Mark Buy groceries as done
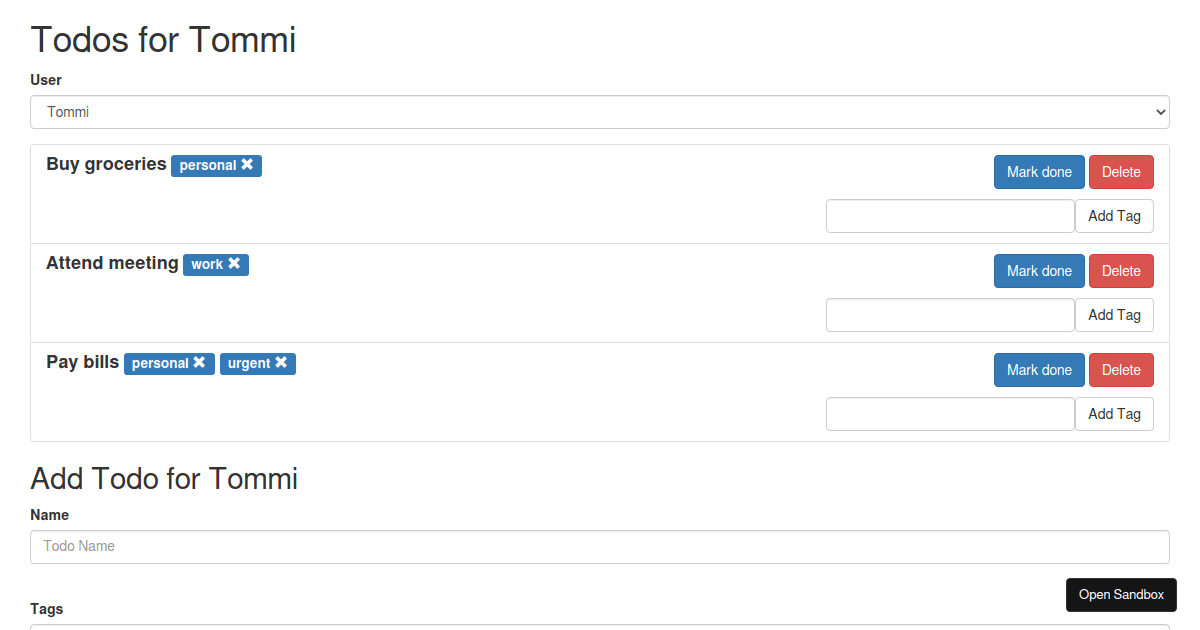 [x=1039, y=172]
